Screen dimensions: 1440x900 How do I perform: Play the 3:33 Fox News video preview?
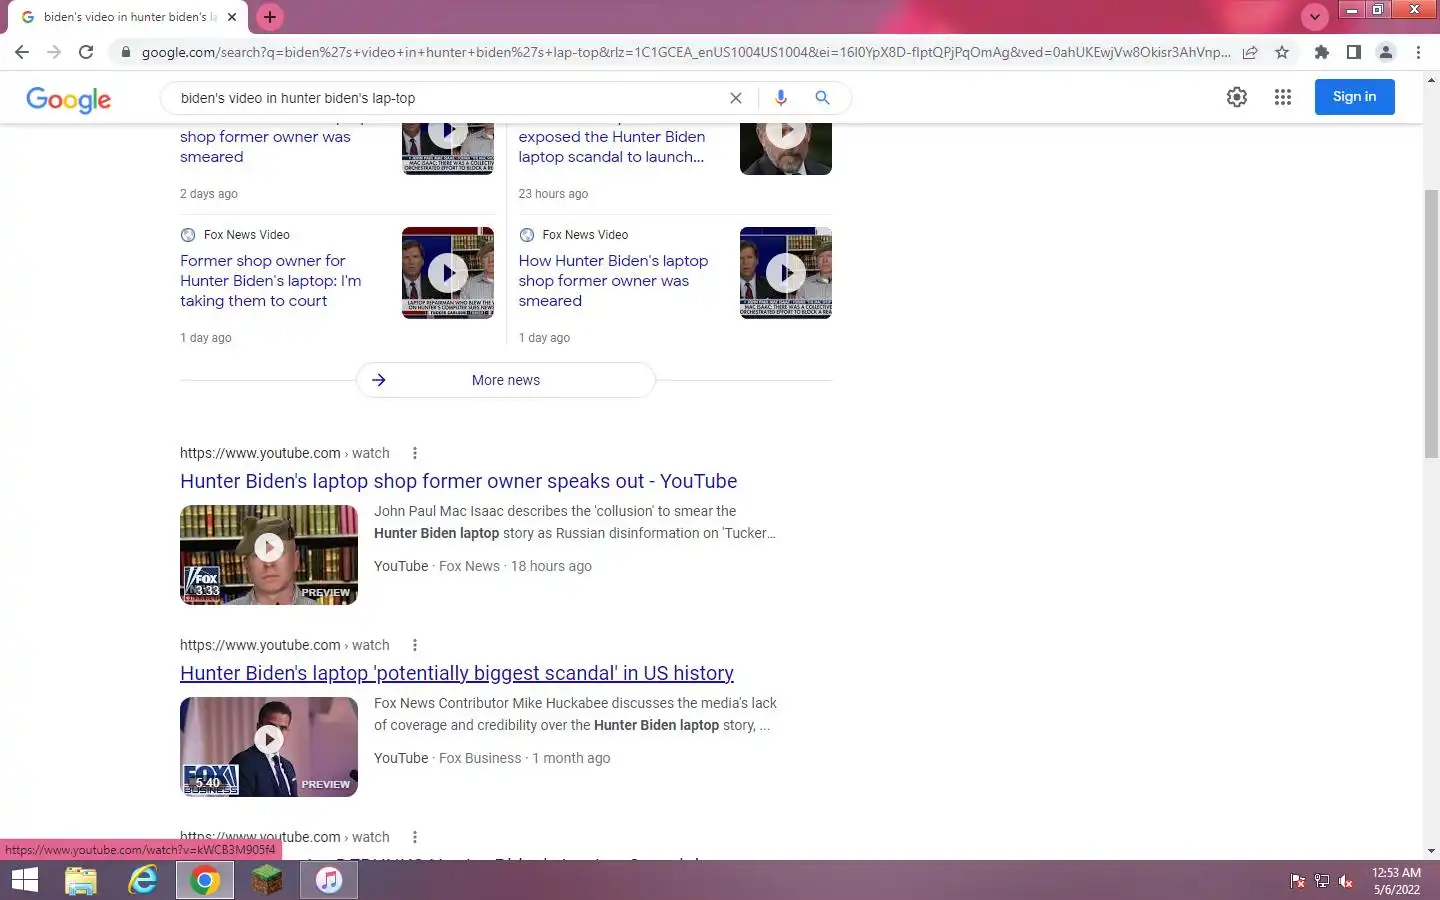(x=269, y=555)
